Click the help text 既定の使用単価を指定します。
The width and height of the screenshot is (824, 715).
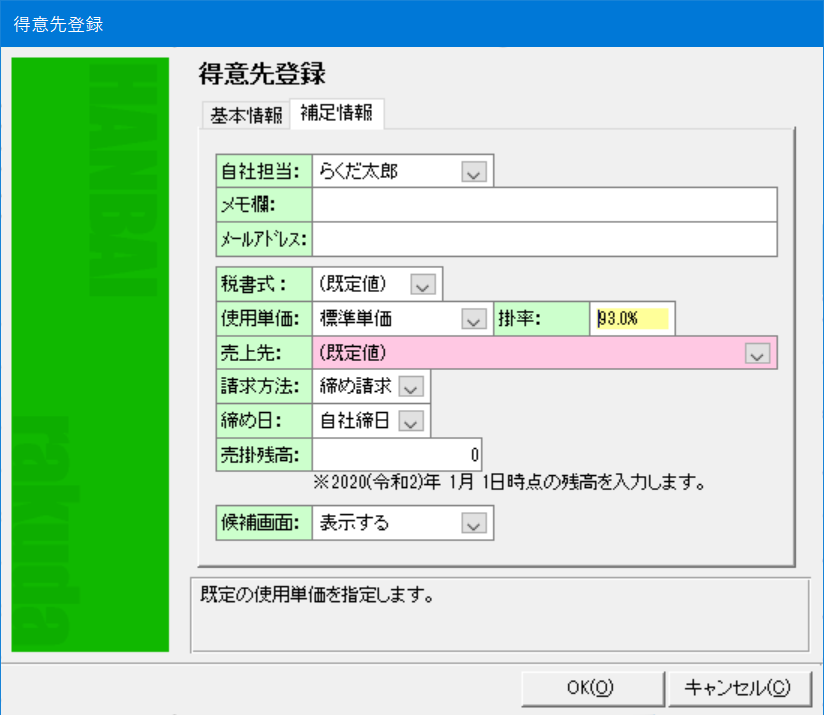pyautogui.click(x=317, y=595)
